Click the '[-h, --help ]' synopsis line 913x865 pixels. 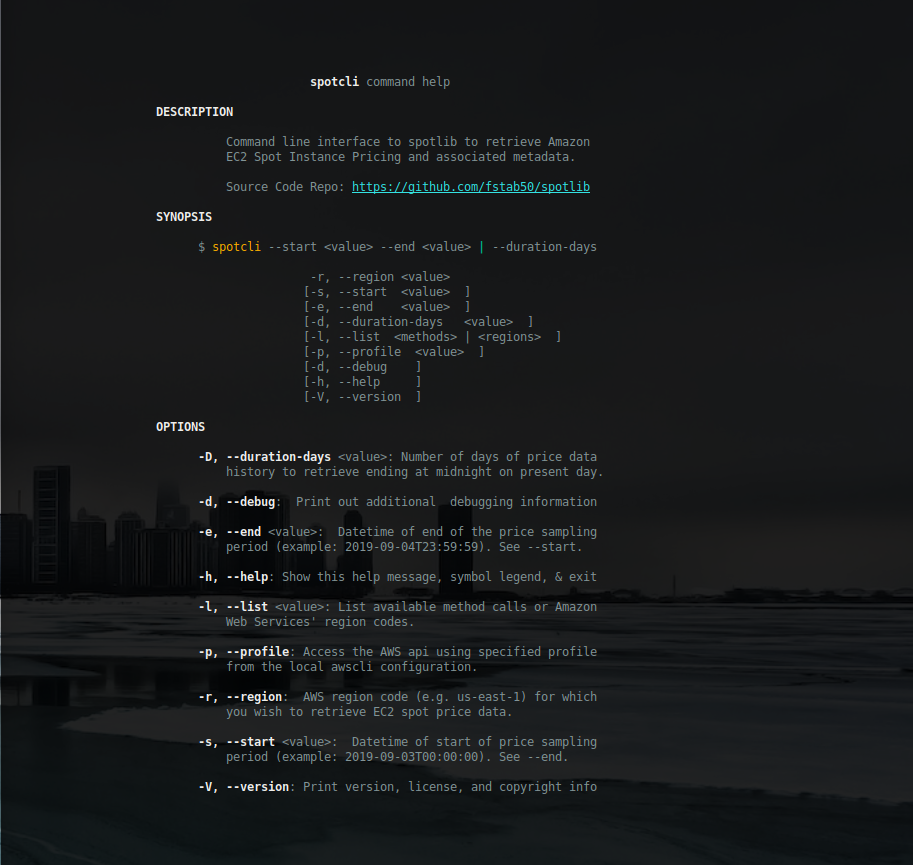point(362,382)
